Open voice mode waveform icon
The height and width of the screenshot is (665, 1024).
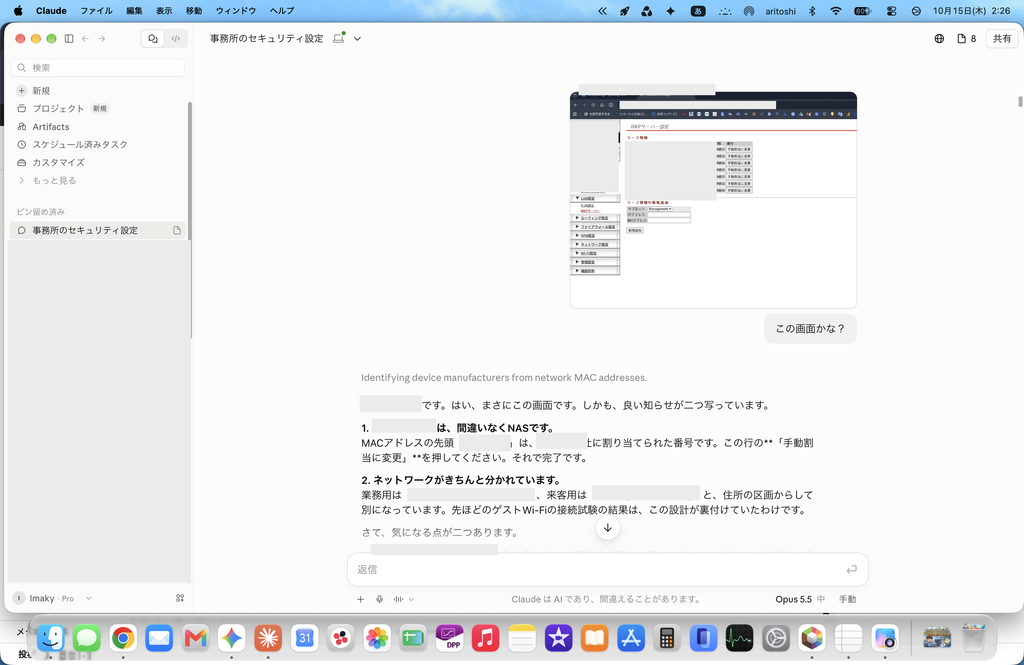(x=398, y=599)
